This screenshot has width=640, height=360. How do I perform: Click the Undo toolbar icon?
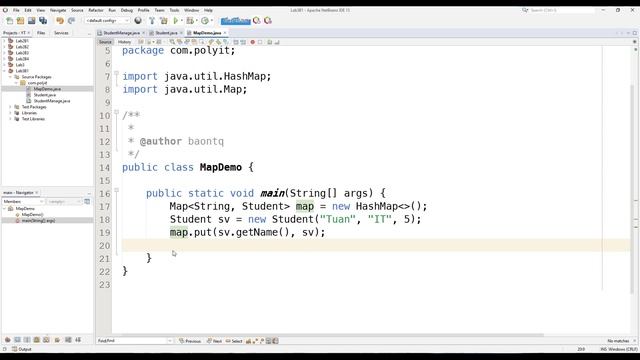(60, 20)
